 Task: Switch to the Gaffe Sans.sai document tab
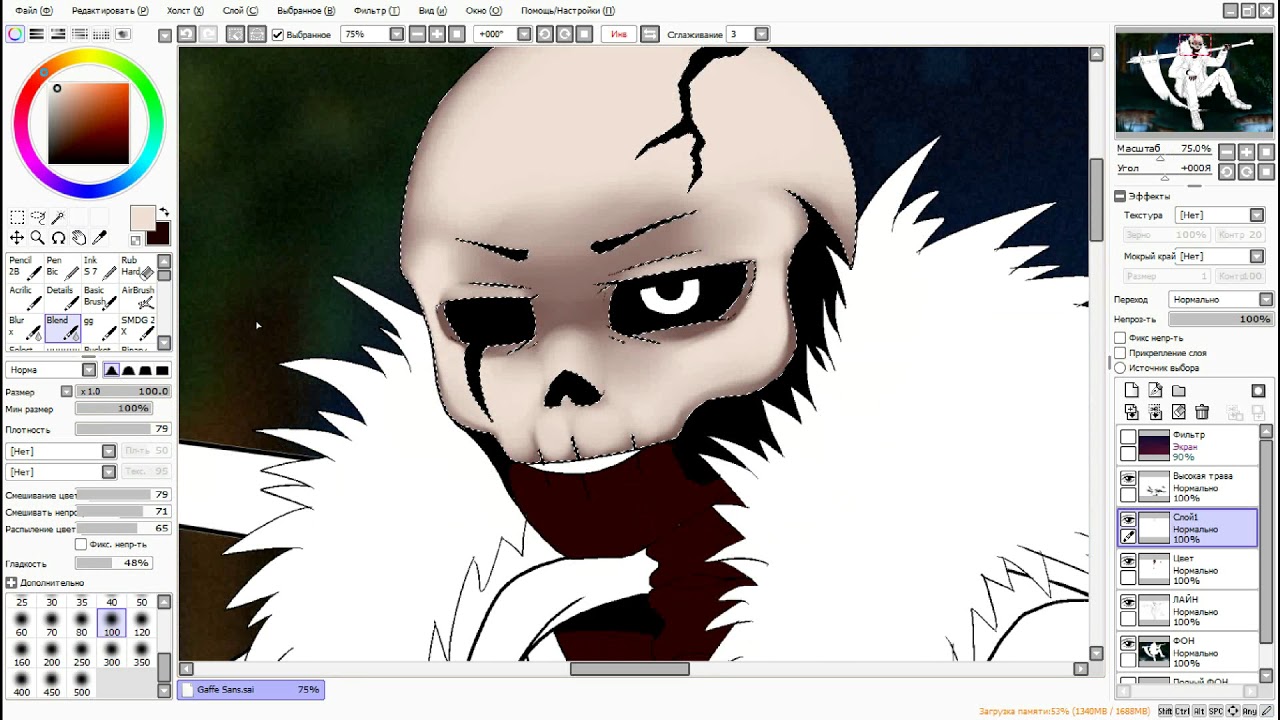(251, 689)
